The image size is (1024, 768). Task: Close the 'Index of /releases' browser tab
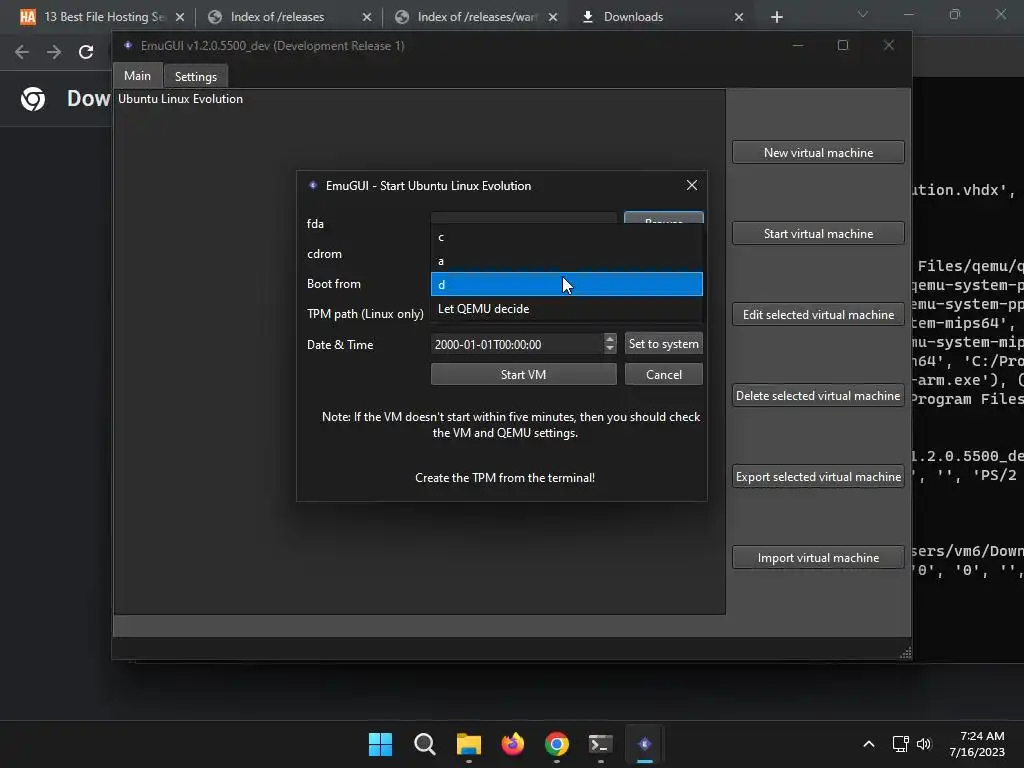coord(366,17)
